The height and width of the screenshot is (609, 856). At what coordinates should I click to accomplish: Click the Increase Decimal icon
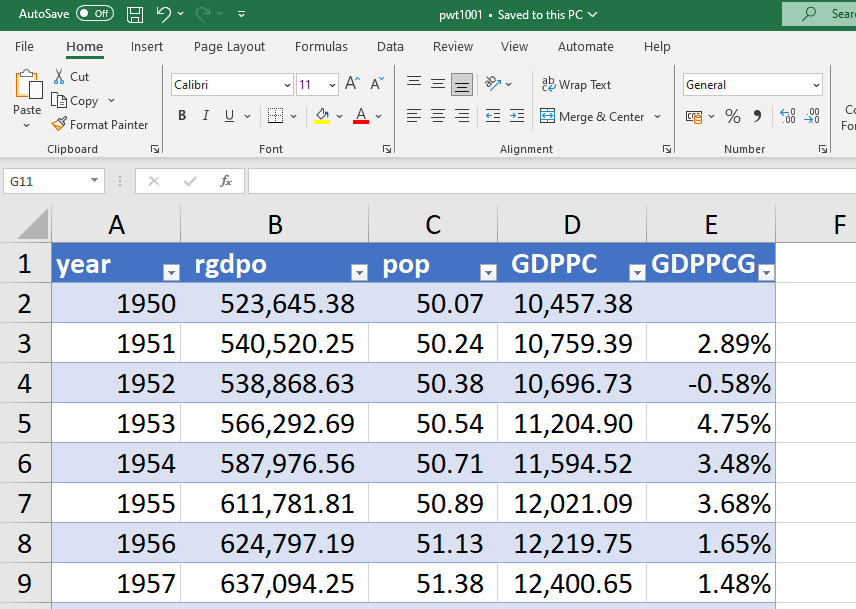click(786, 117)
